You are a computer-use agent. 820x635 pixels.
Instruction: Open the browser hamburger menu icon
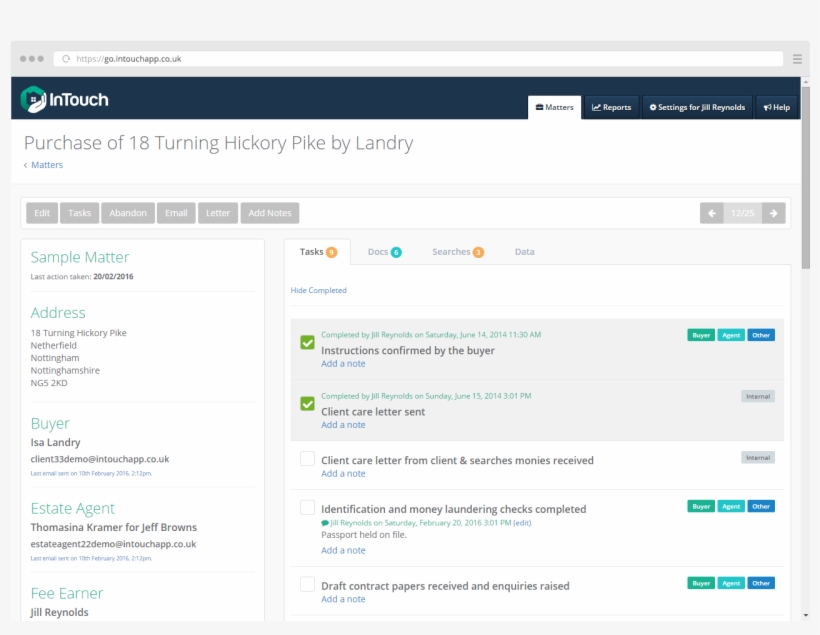click(795, 56)
